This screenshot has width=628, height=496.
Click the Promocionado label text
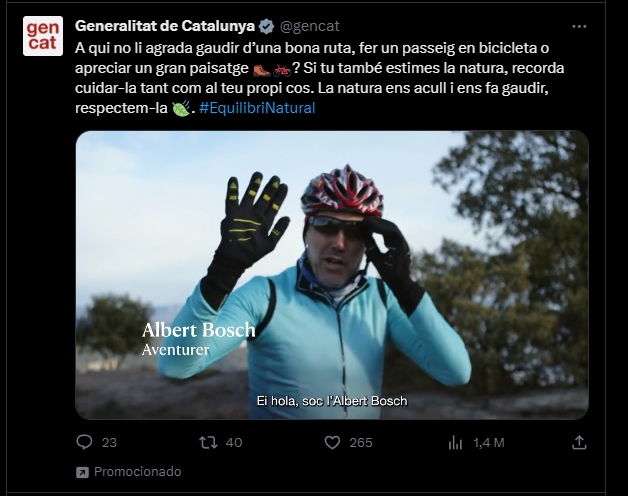[x=137, y=472]
